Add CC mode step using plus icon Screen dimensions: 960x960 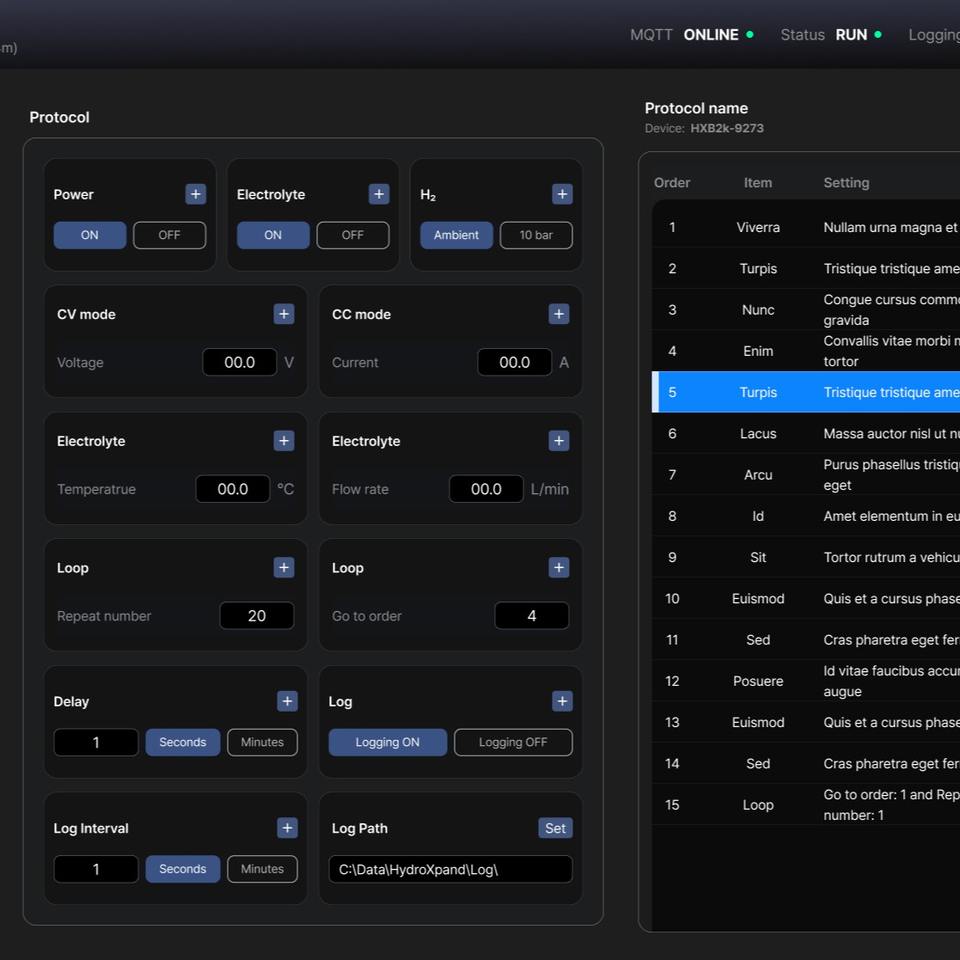(559, 314)
